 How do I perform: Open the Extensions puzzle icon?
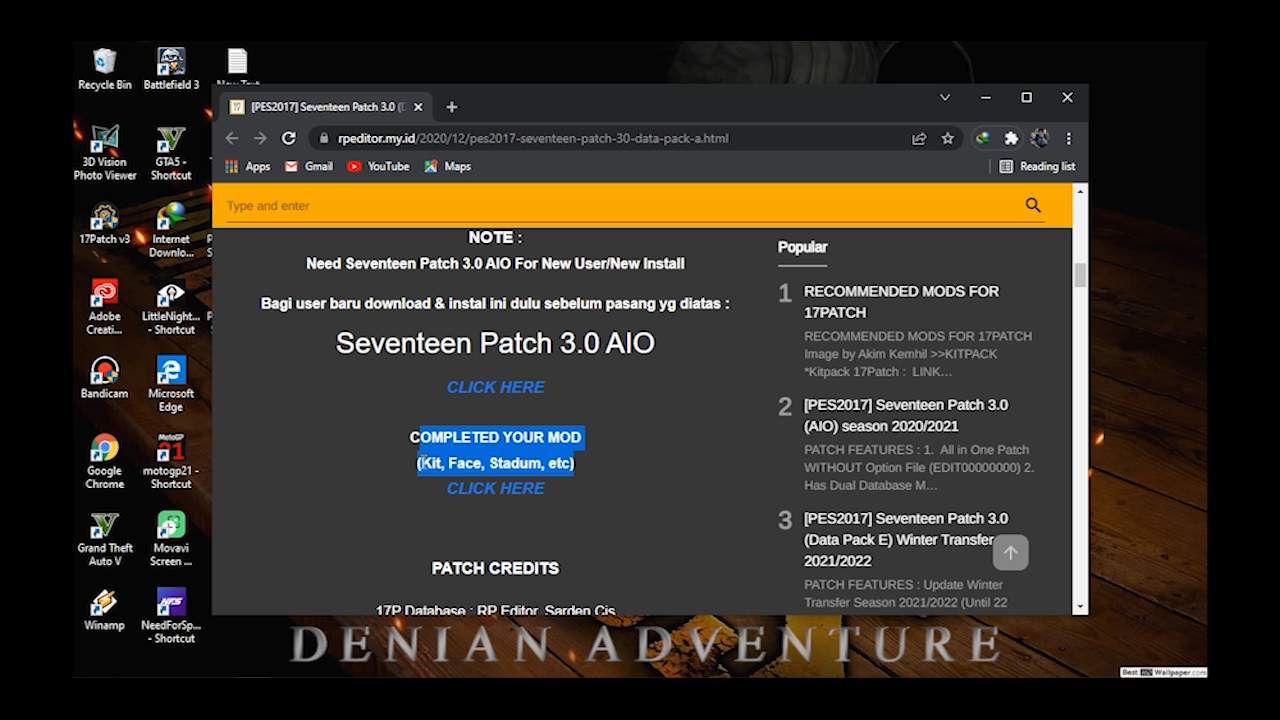1011,138
